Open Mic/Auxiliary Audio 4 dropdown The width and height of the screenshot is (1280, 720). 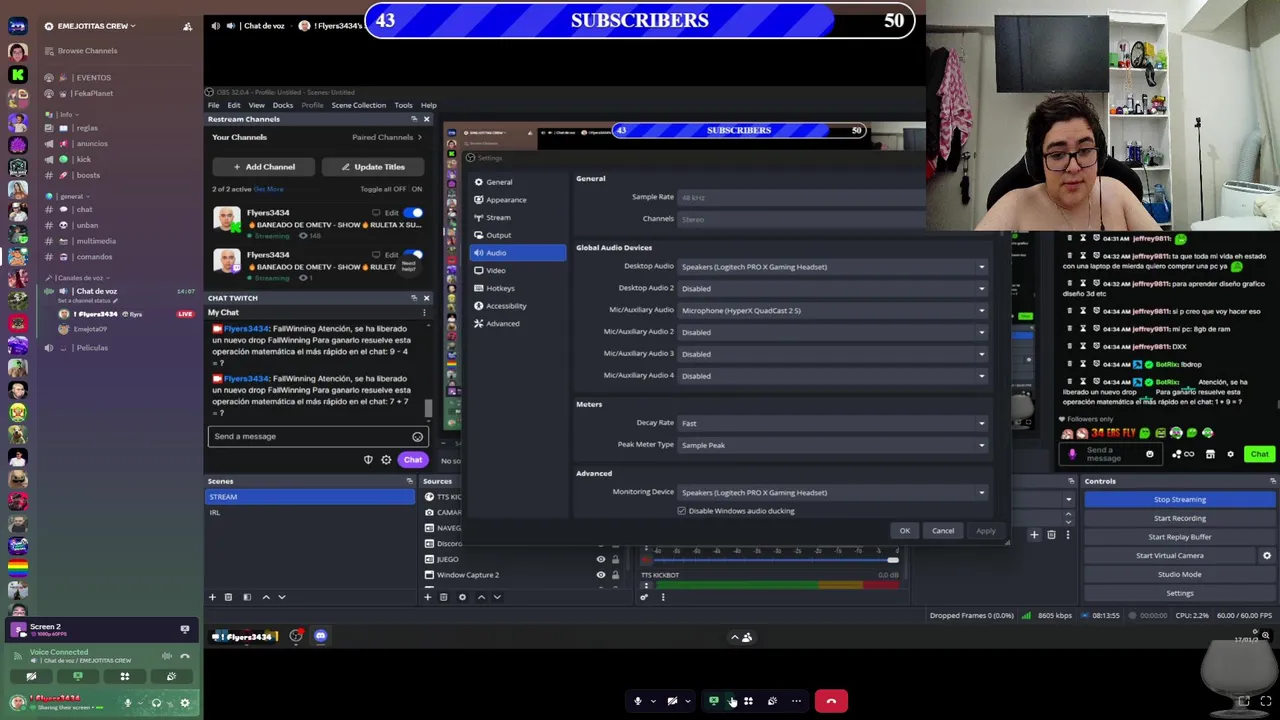[833, 376]
